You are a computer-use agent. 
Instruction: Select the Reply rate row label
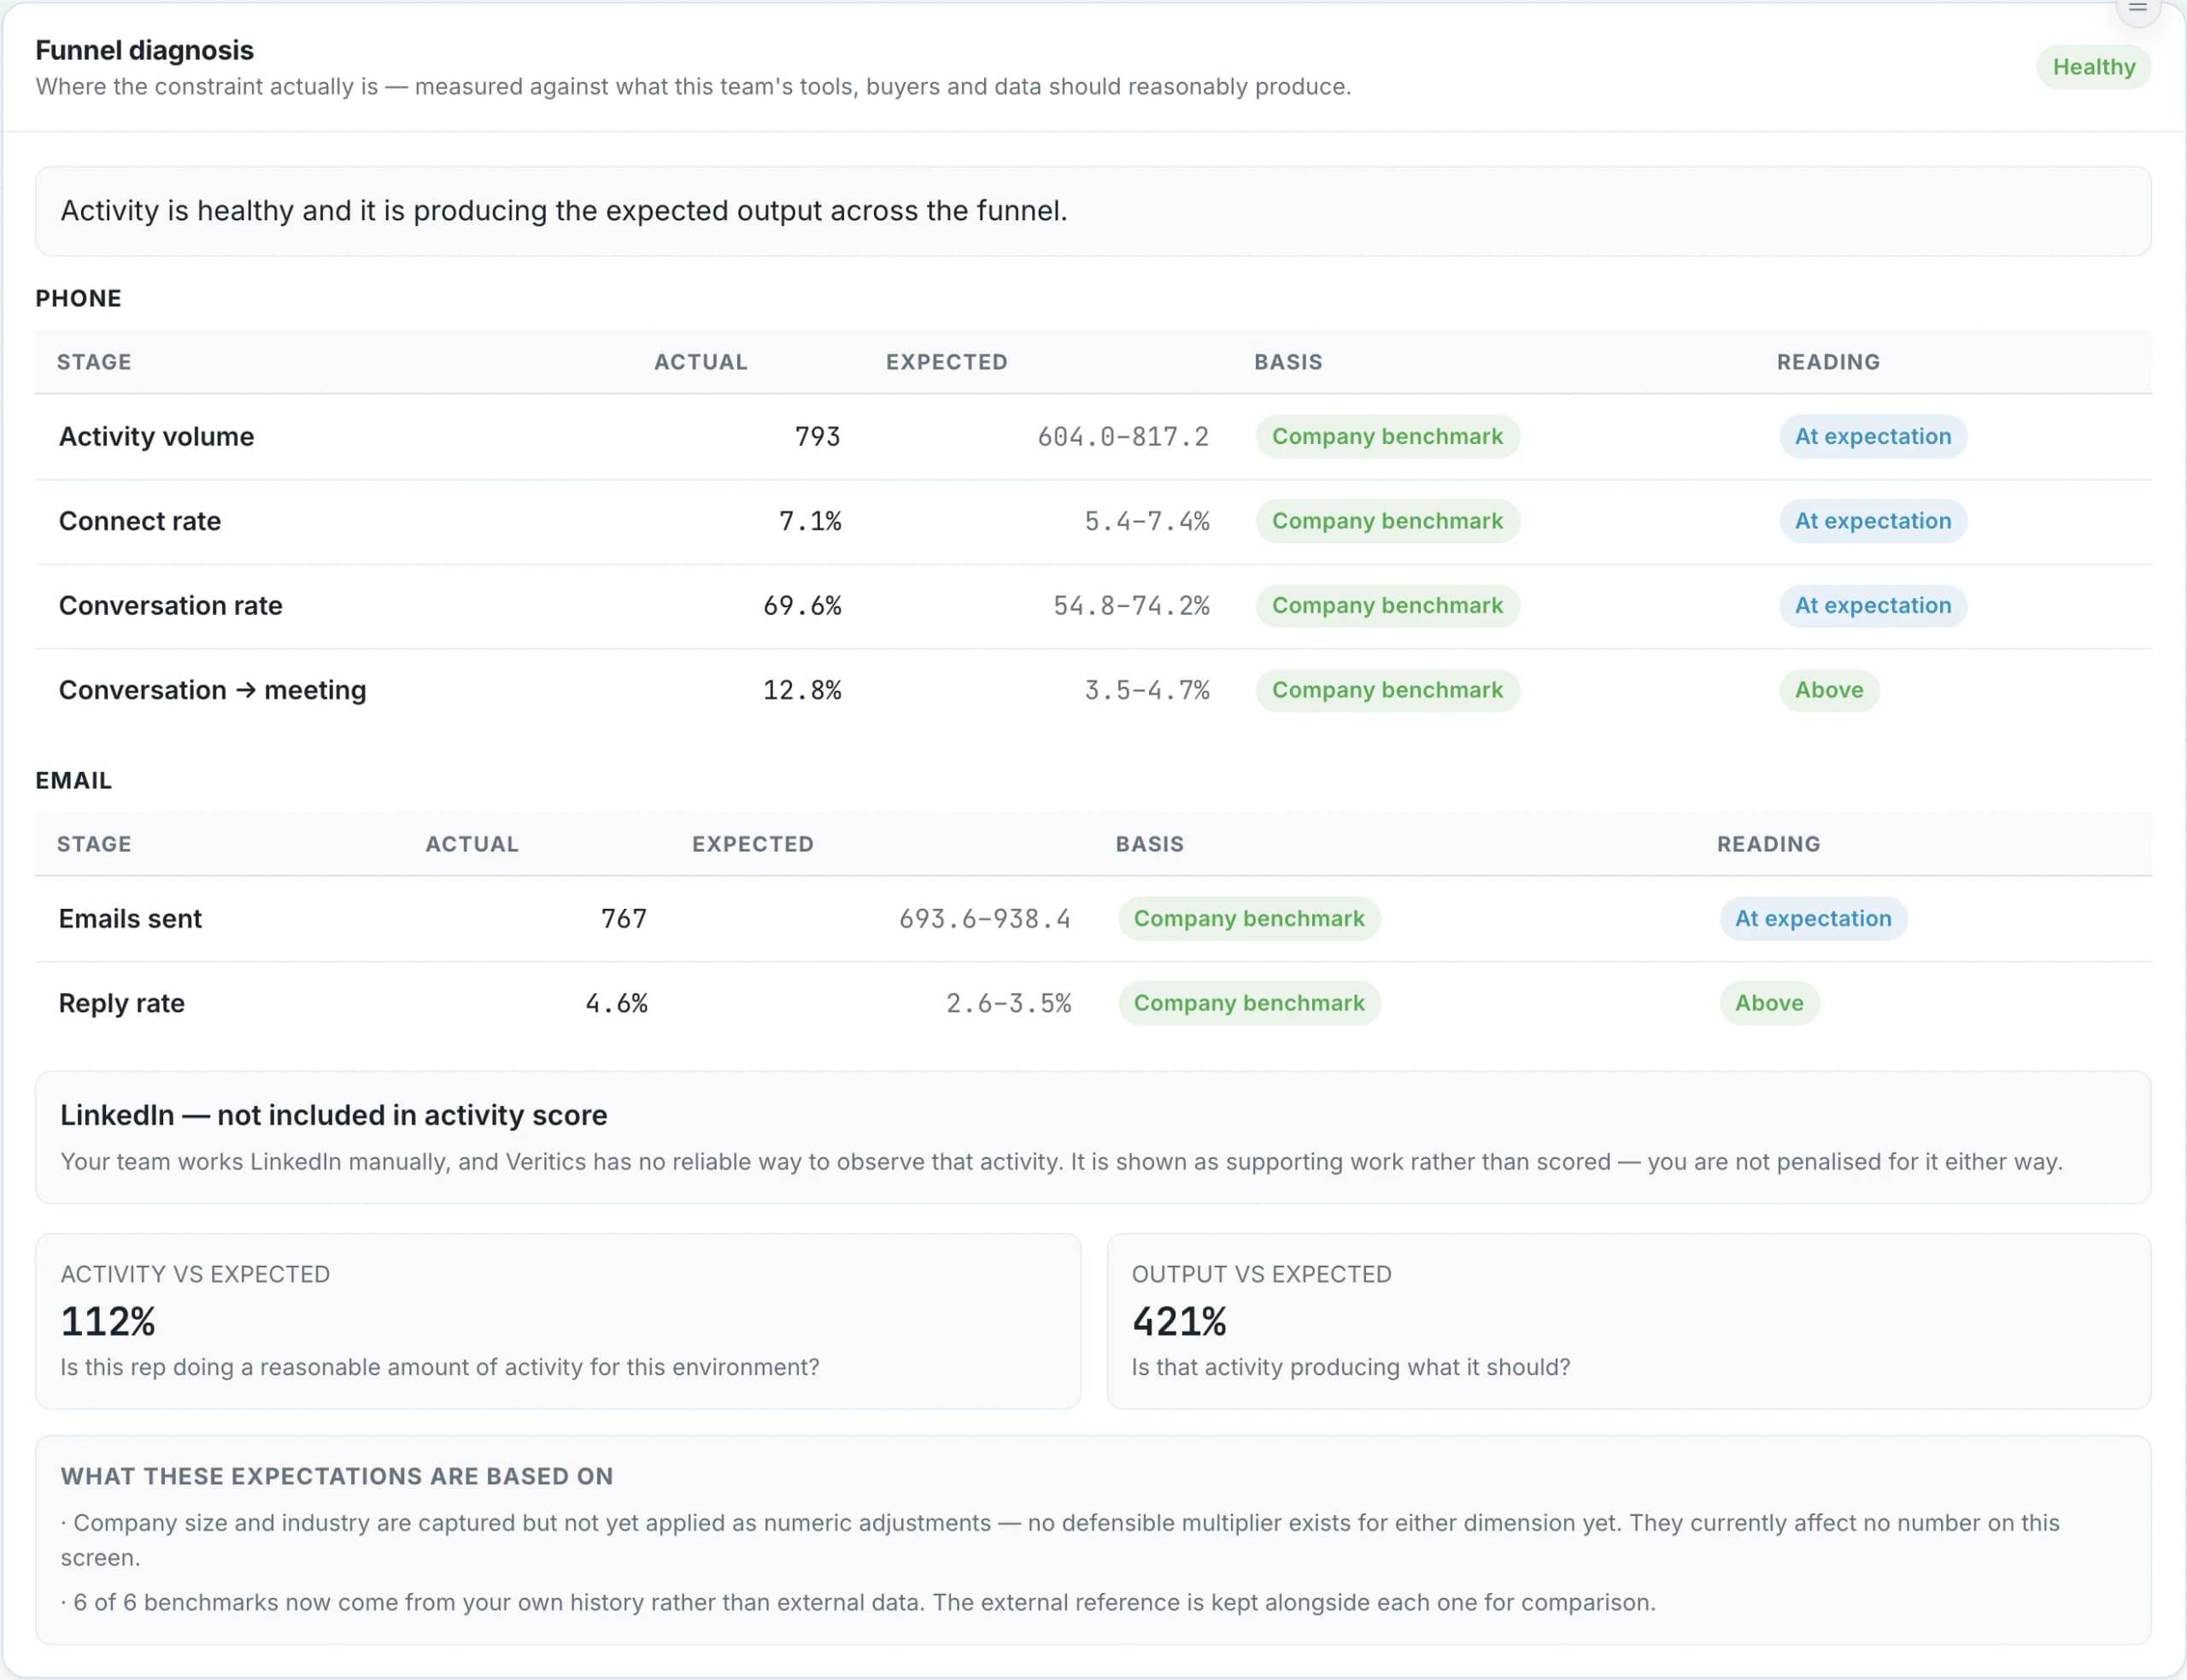point(122,1003)
